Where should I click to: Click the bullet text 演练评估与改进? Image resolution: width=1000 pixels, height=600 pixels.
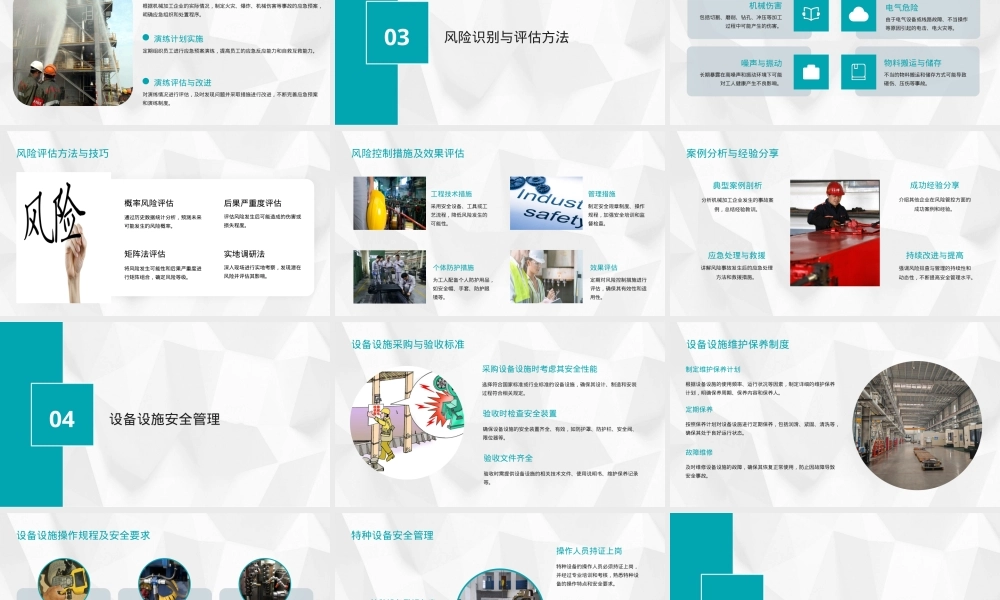tap(182, 83)
